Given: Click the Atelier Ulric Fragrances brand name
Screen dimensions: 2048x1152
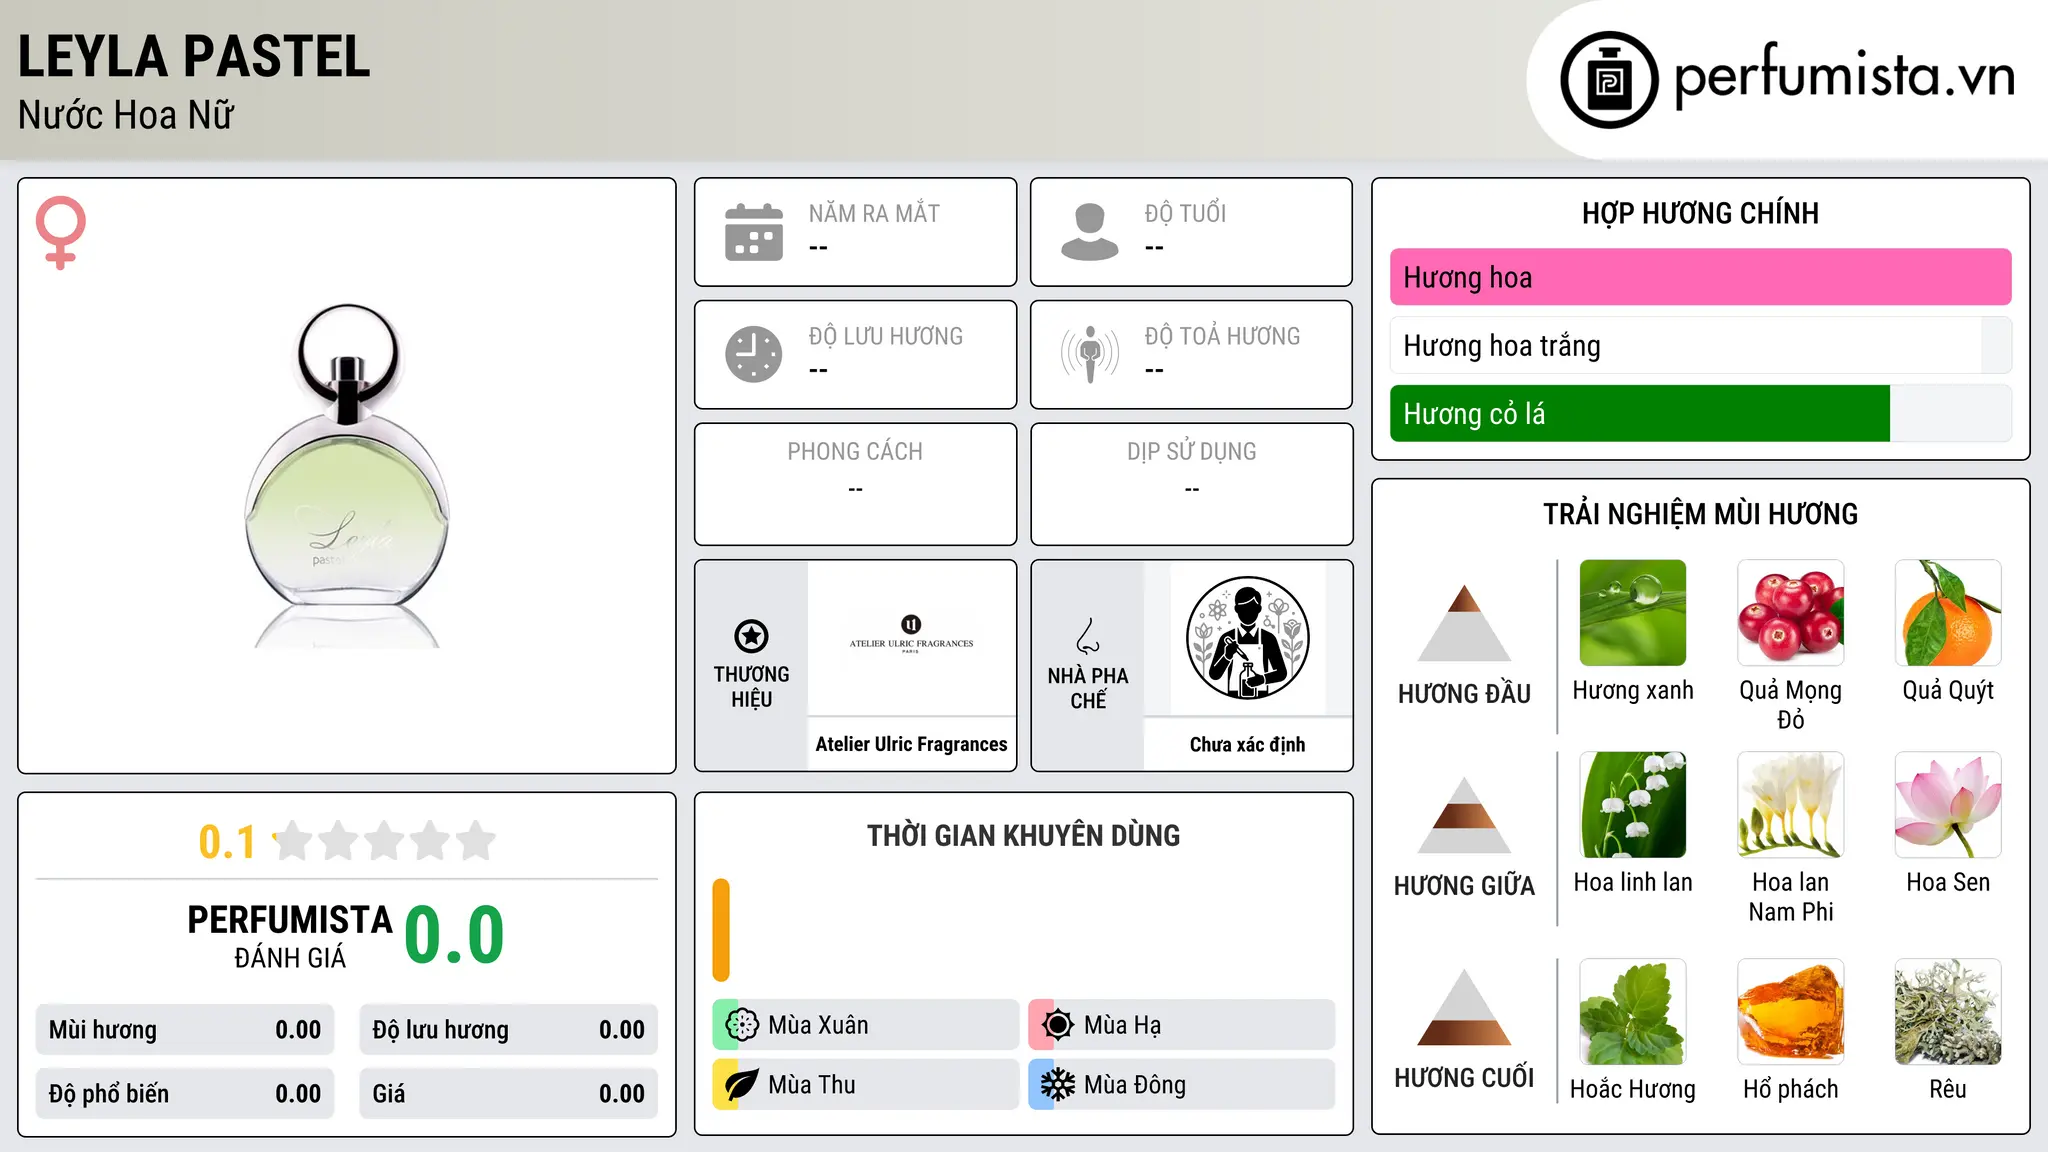Looking at the screenshot, I should pyautogui.click(x=911, y=744).
